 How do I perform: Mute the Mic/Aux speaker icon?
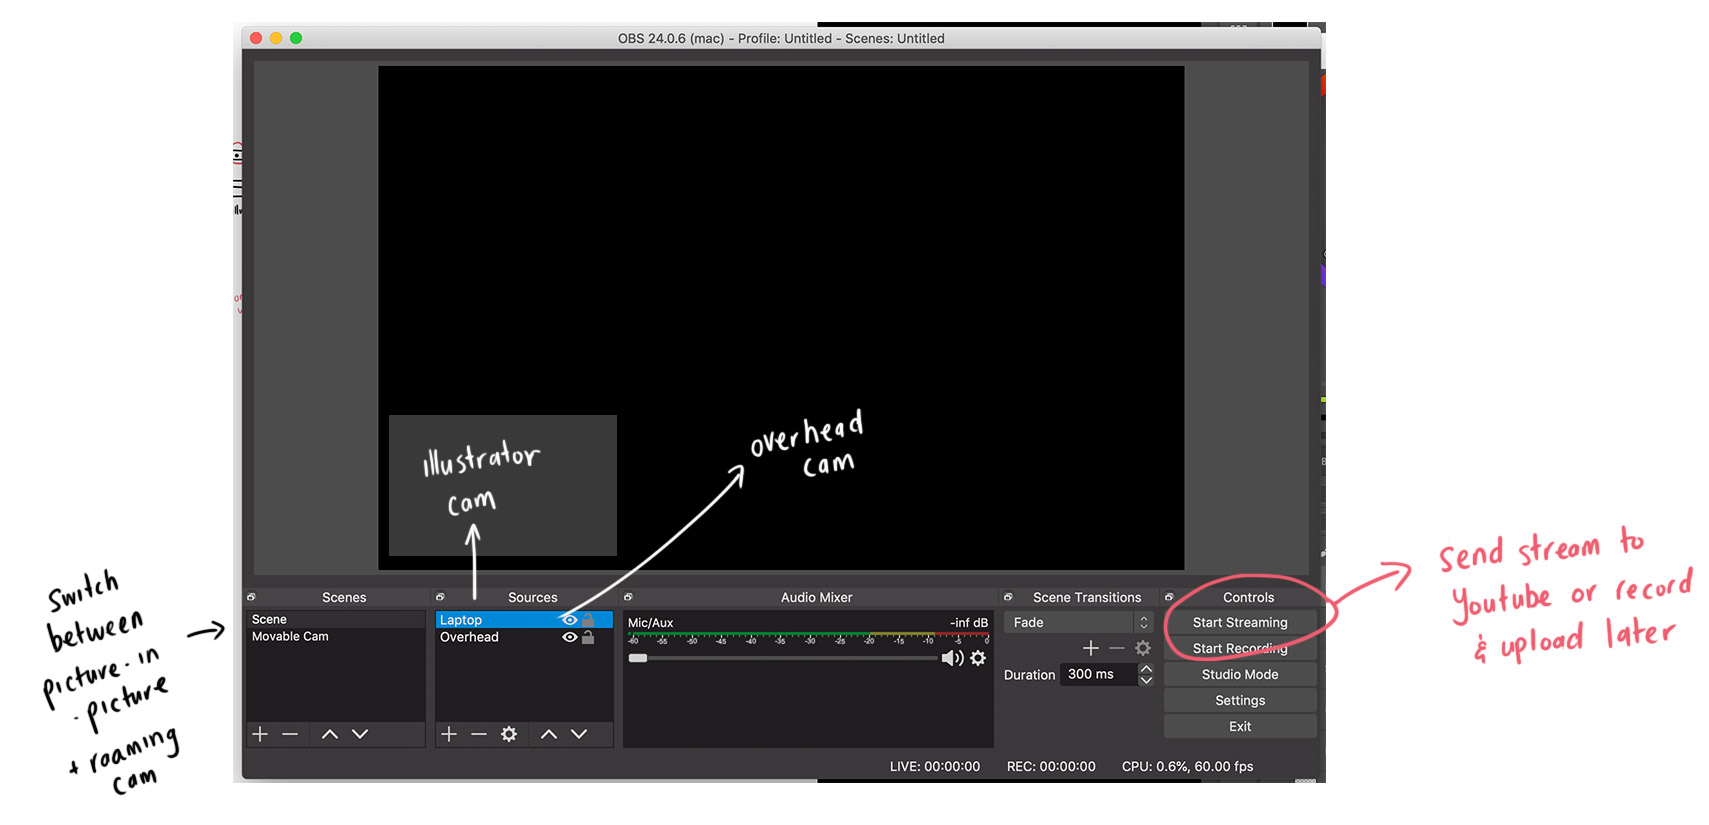pyautogui.click(x=952, y=658)
